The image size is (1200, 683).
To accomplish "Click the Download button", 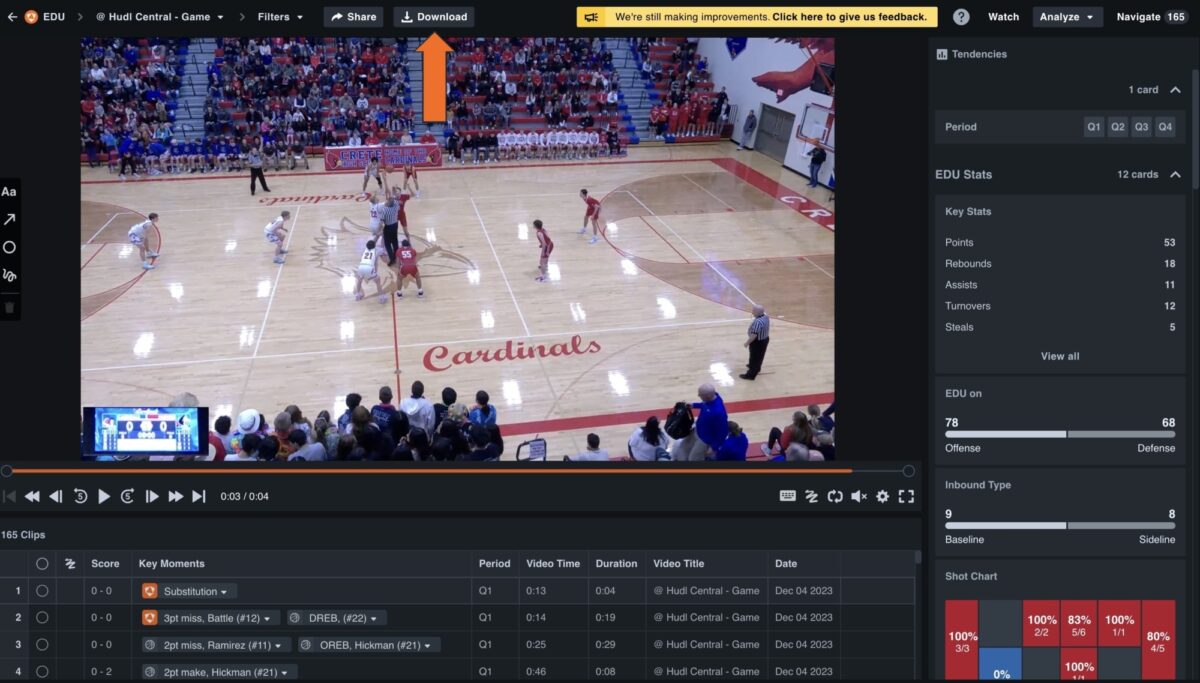I will [x=434, y=17].
